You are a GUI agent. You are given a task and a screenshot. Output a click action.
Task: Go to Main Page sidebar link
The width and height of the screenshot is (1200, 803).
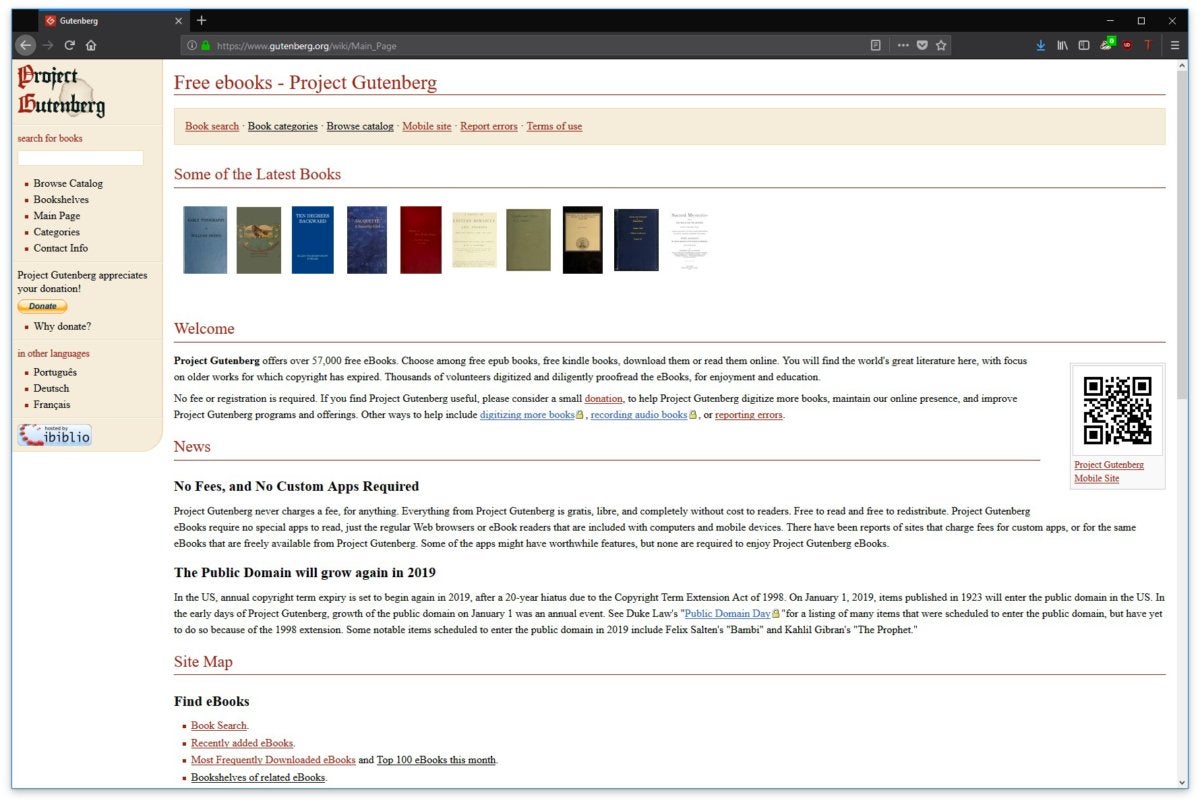pyautogui.click(x=57, y=216)
